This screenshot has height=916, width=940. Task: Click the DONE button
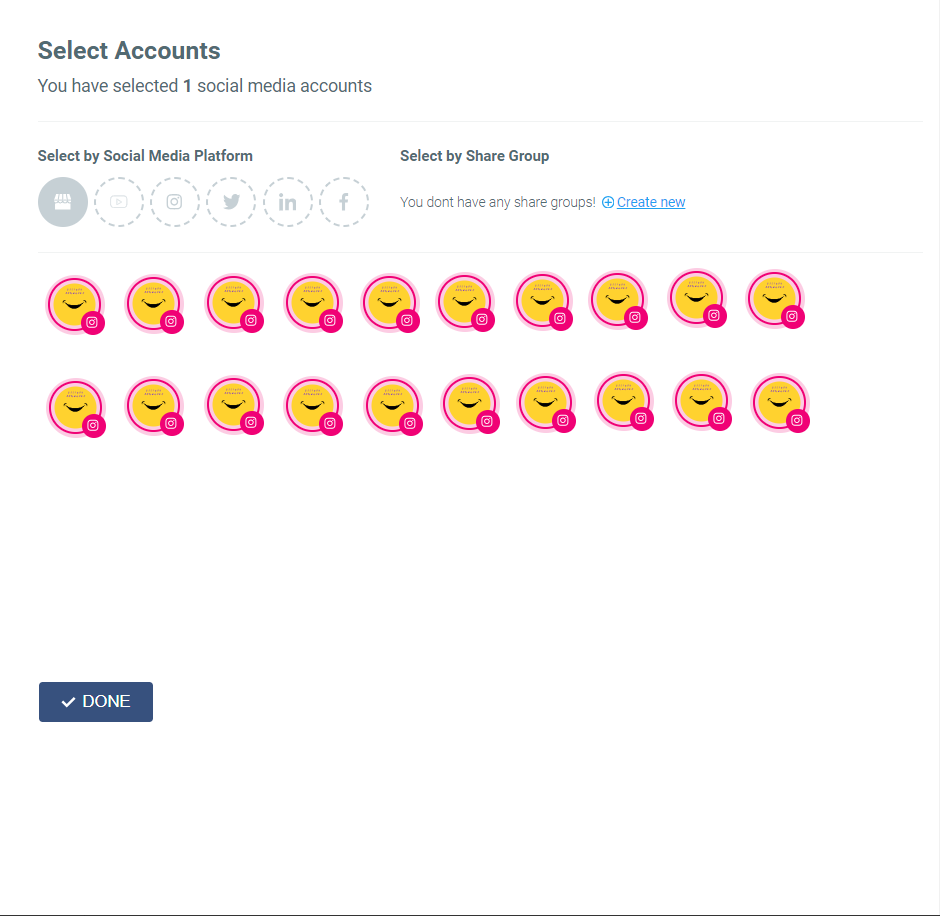point(96,701)
